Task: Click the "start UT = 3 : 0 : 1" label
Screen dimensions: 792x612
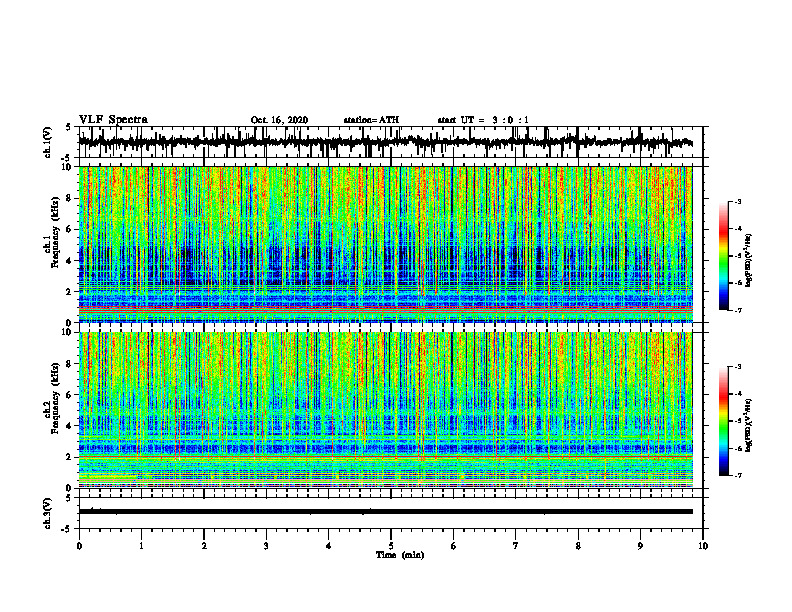Action: click(483, 120)
